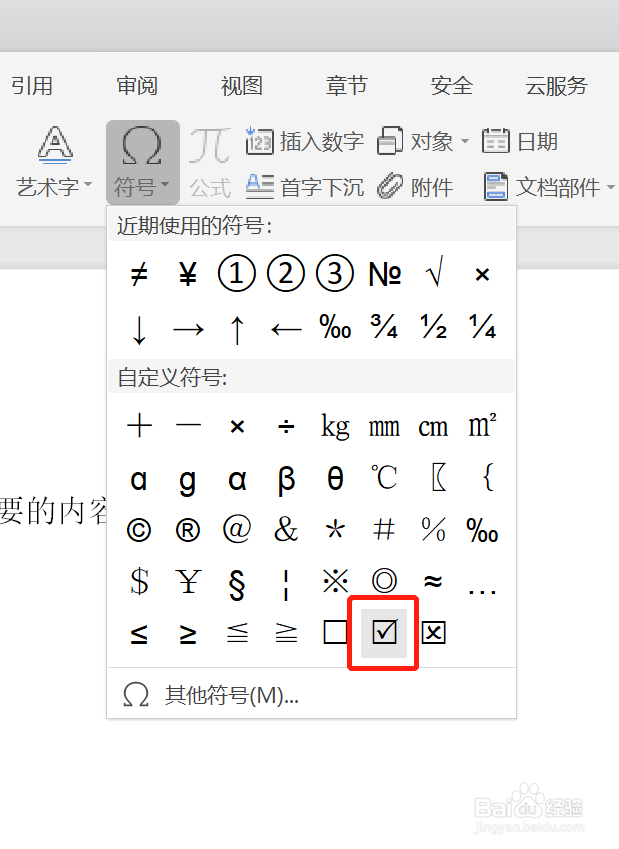This screenshot has width=619, height=849.
Task: Insert the ÷ division symbol
Action: (286, 427)
